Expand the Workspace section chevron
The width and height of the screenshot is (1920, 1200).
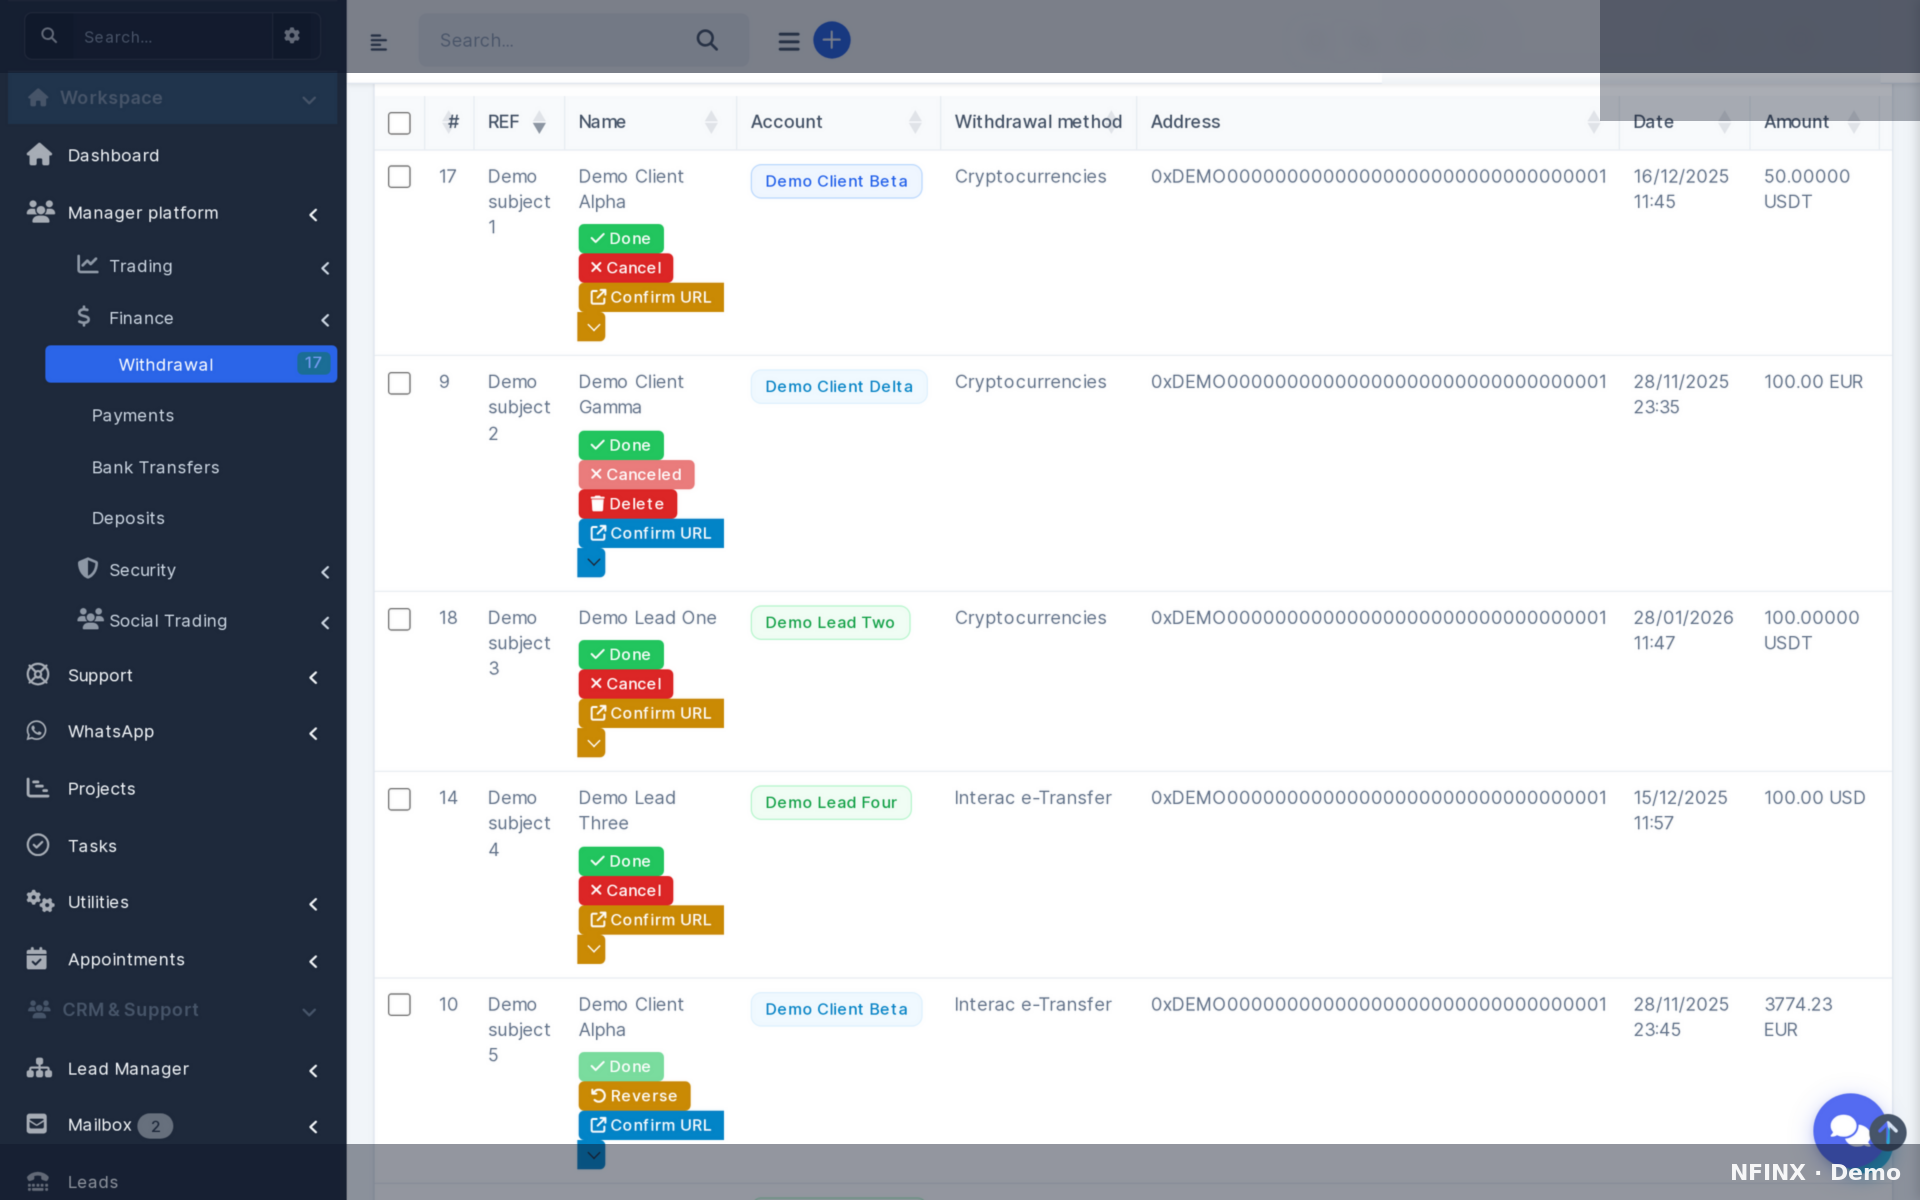click(309, 99)
